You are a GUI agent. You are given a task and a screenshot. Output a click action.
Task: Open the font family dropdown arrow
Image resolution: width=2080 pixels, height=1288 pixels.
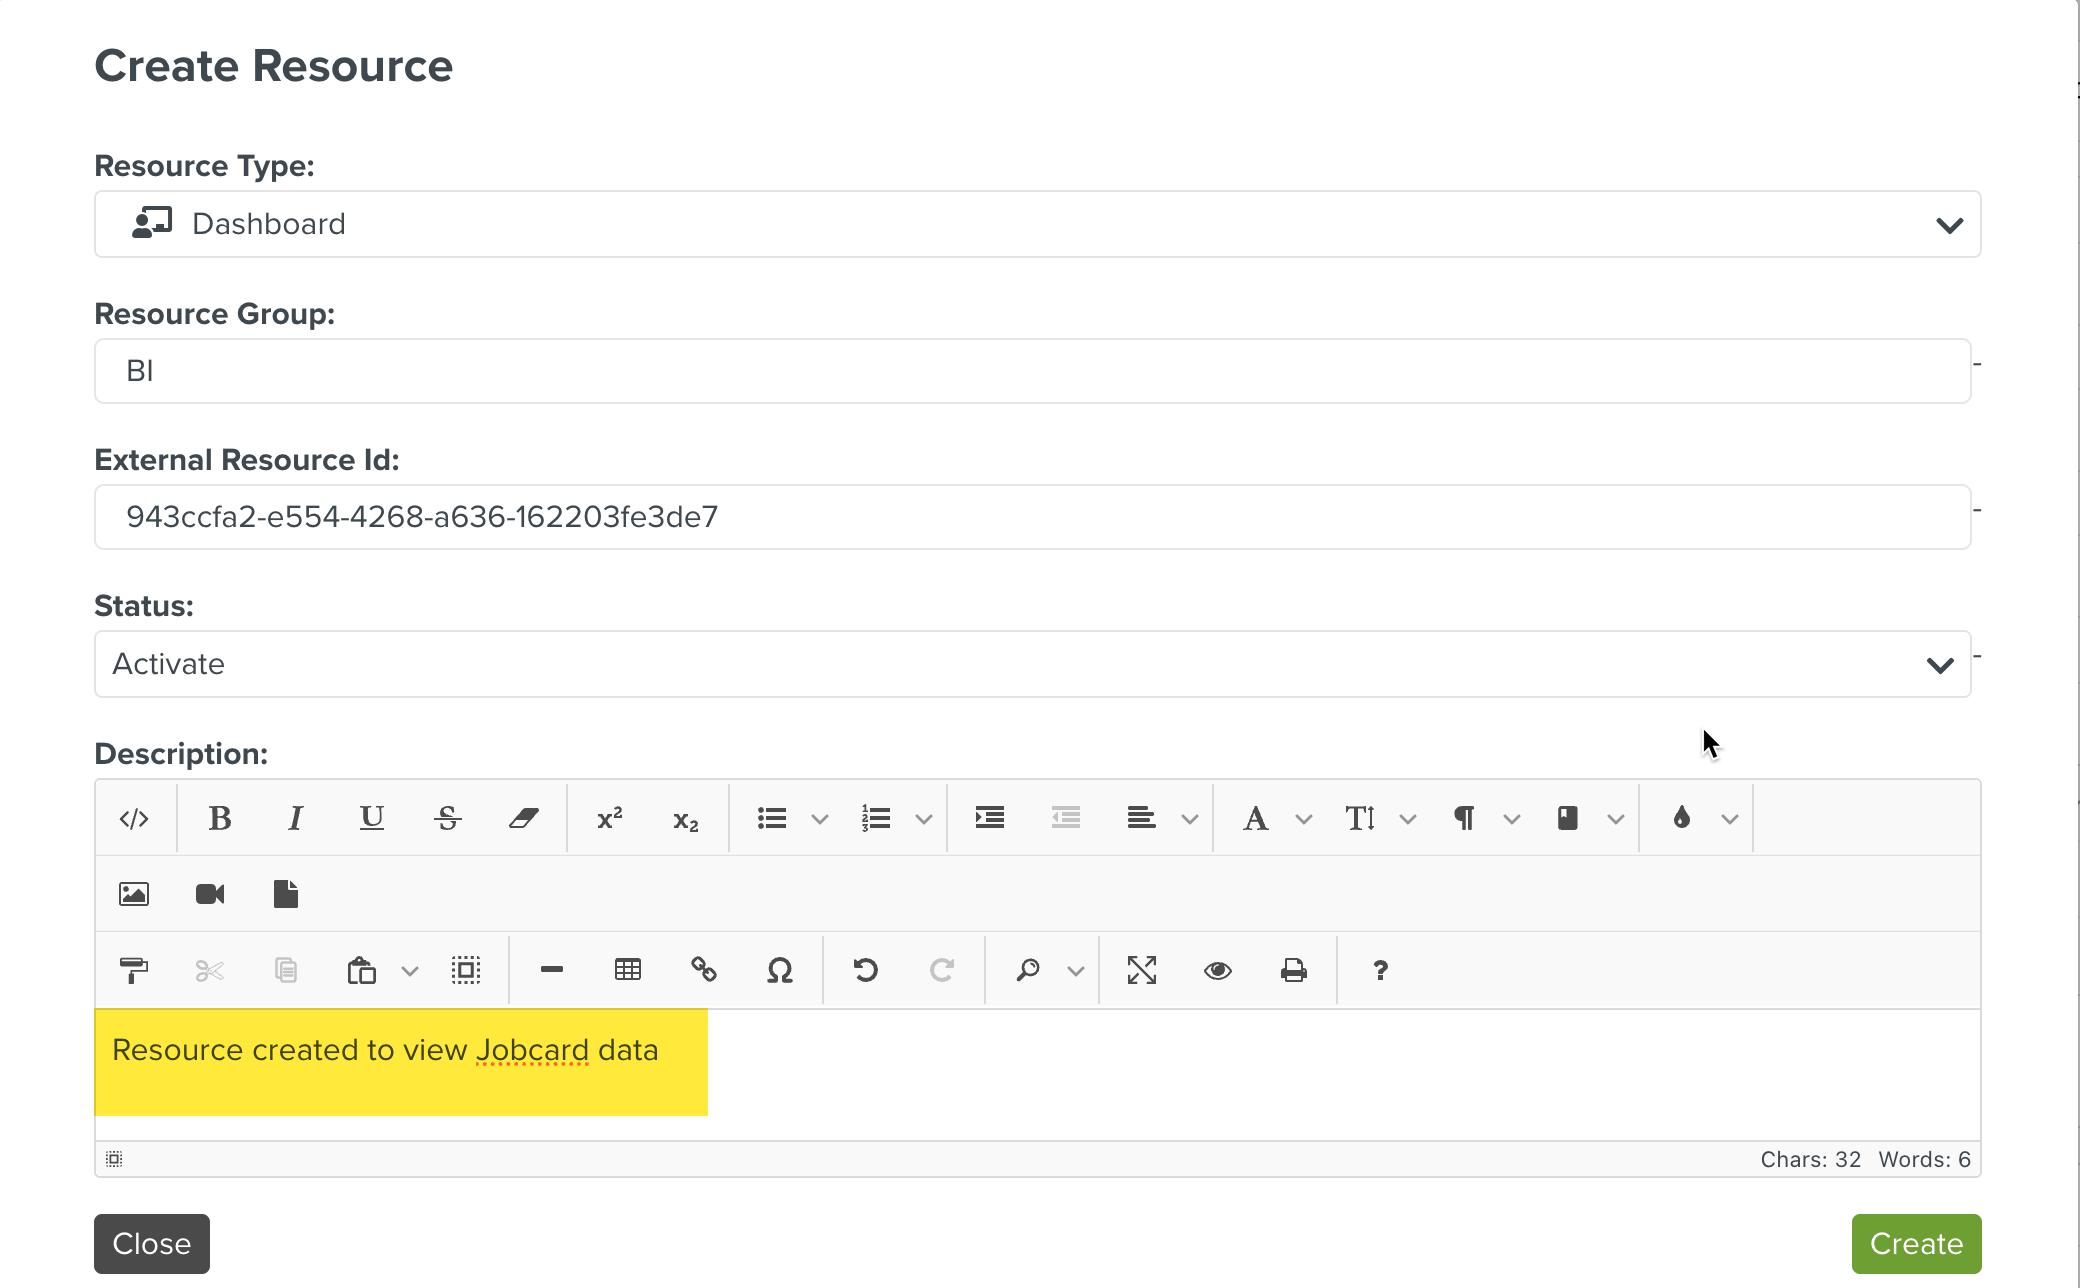click(x=1303, y=819)
